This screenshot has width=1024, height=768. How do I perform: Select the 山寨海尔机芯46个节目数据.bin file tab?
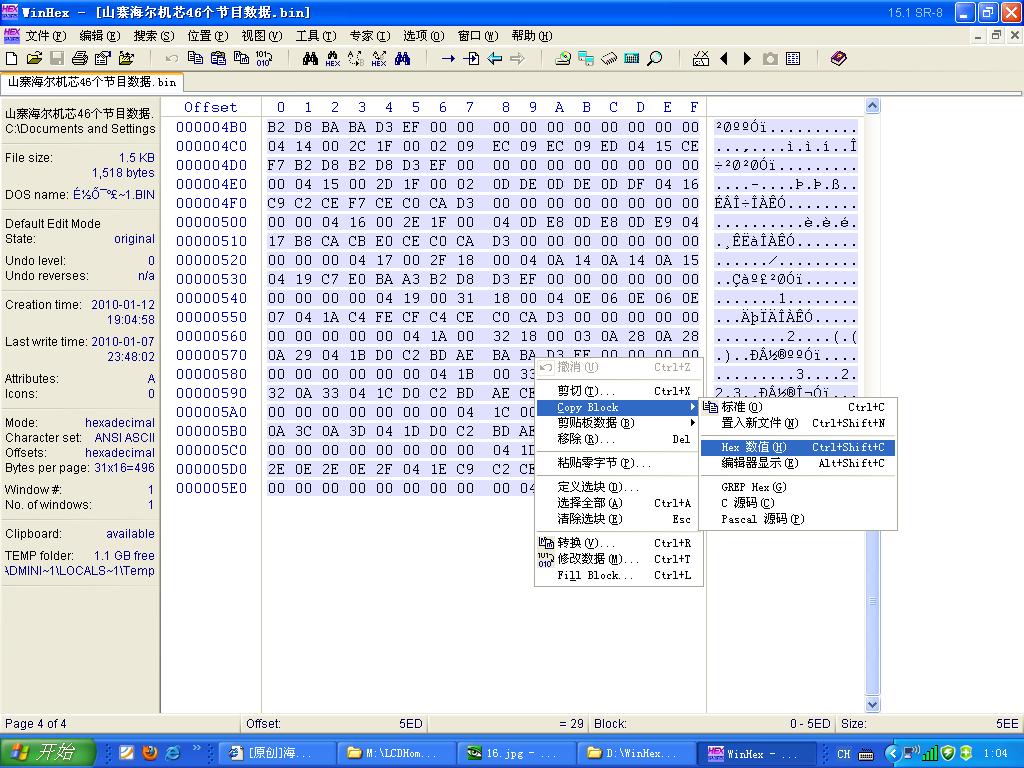click(x=92, y=82)
